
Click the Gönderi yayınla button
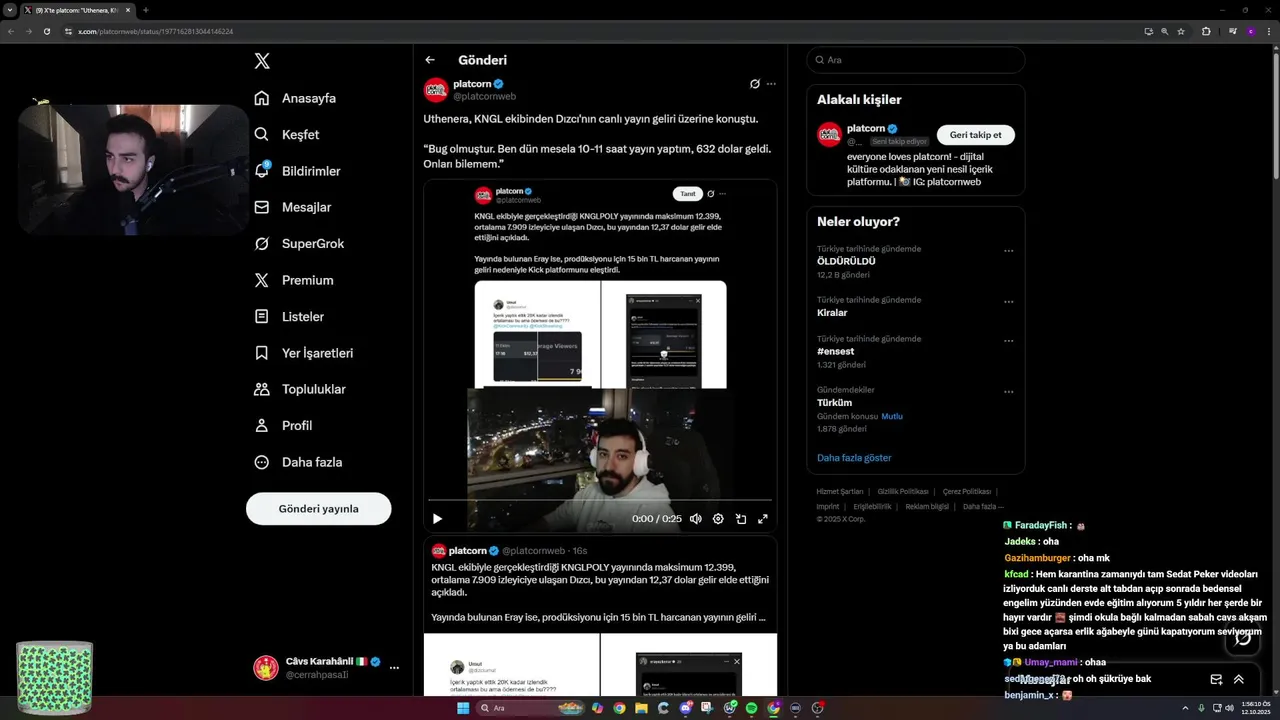pyautogui.click(x=318, y=508)
